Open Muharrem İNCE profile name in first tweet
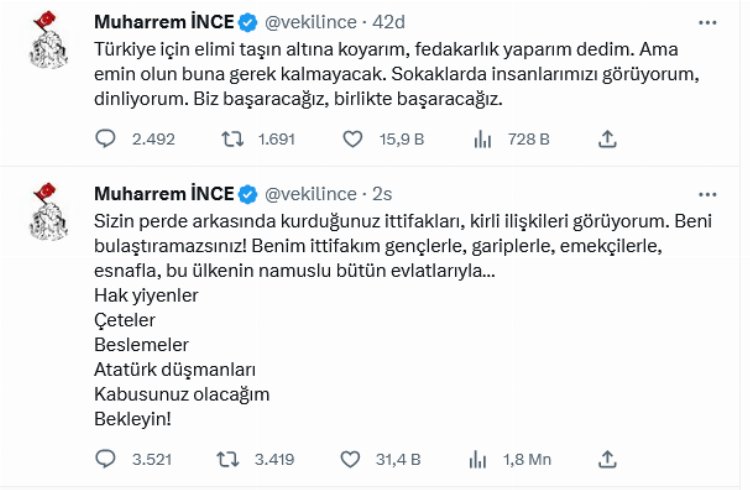The image size is (750, 490). 163,22
